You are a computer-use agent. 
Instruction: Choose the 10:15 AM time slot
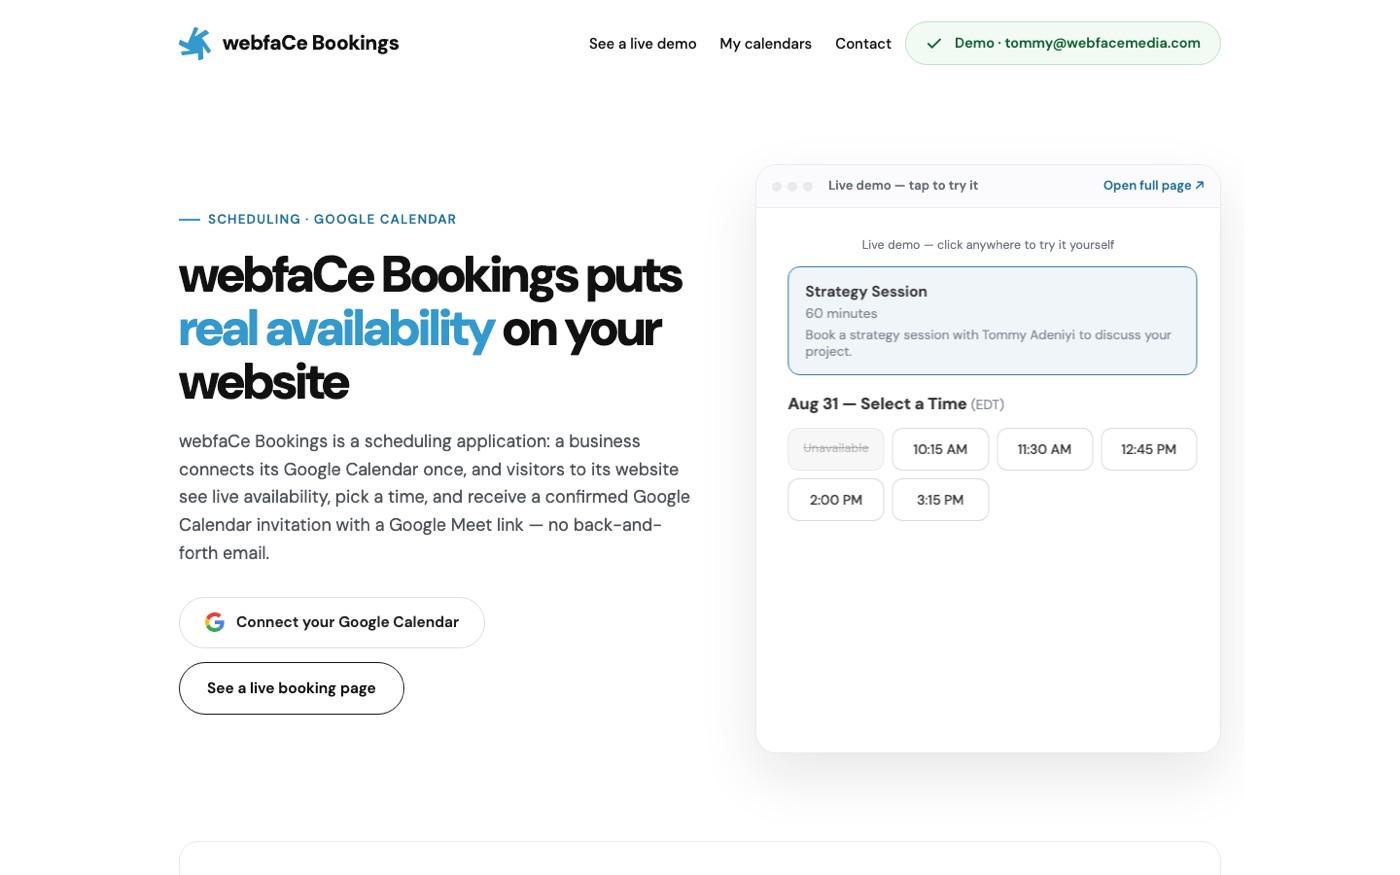click(940, 450)
